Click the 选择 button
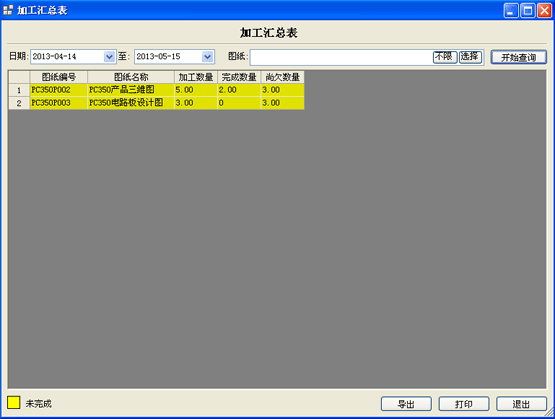555x419 pixels. pyautogui.click(x=471, y=57)
